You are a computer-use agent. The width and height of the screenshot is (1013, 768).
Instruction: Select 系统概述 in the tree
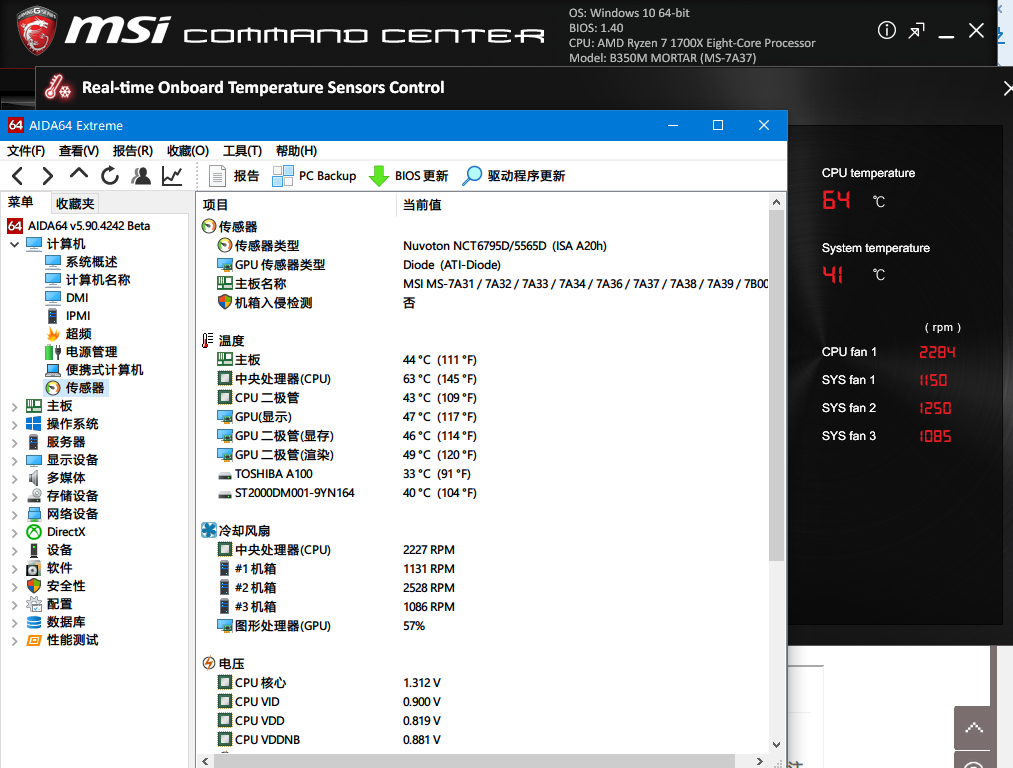click(81, 262)
